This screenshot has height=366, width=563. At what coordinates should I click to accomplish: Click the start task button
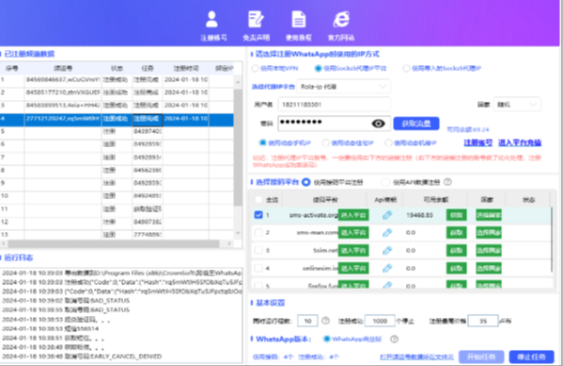[481, 357]
